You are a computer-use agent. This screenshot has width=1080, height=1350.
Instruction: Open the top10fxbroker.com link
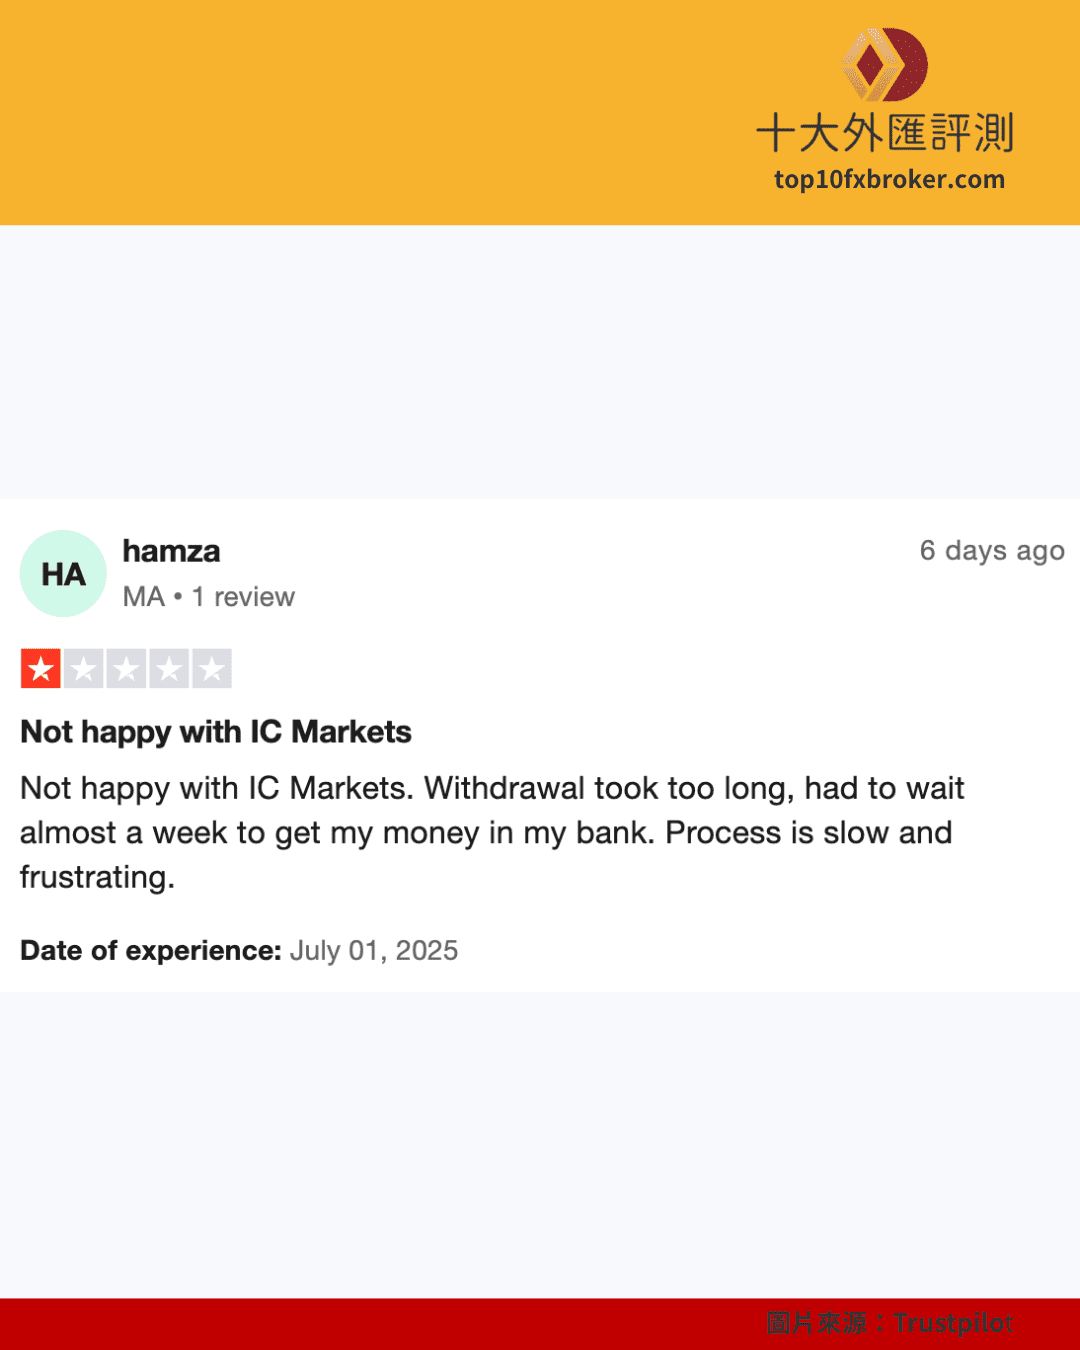point(889,180)
